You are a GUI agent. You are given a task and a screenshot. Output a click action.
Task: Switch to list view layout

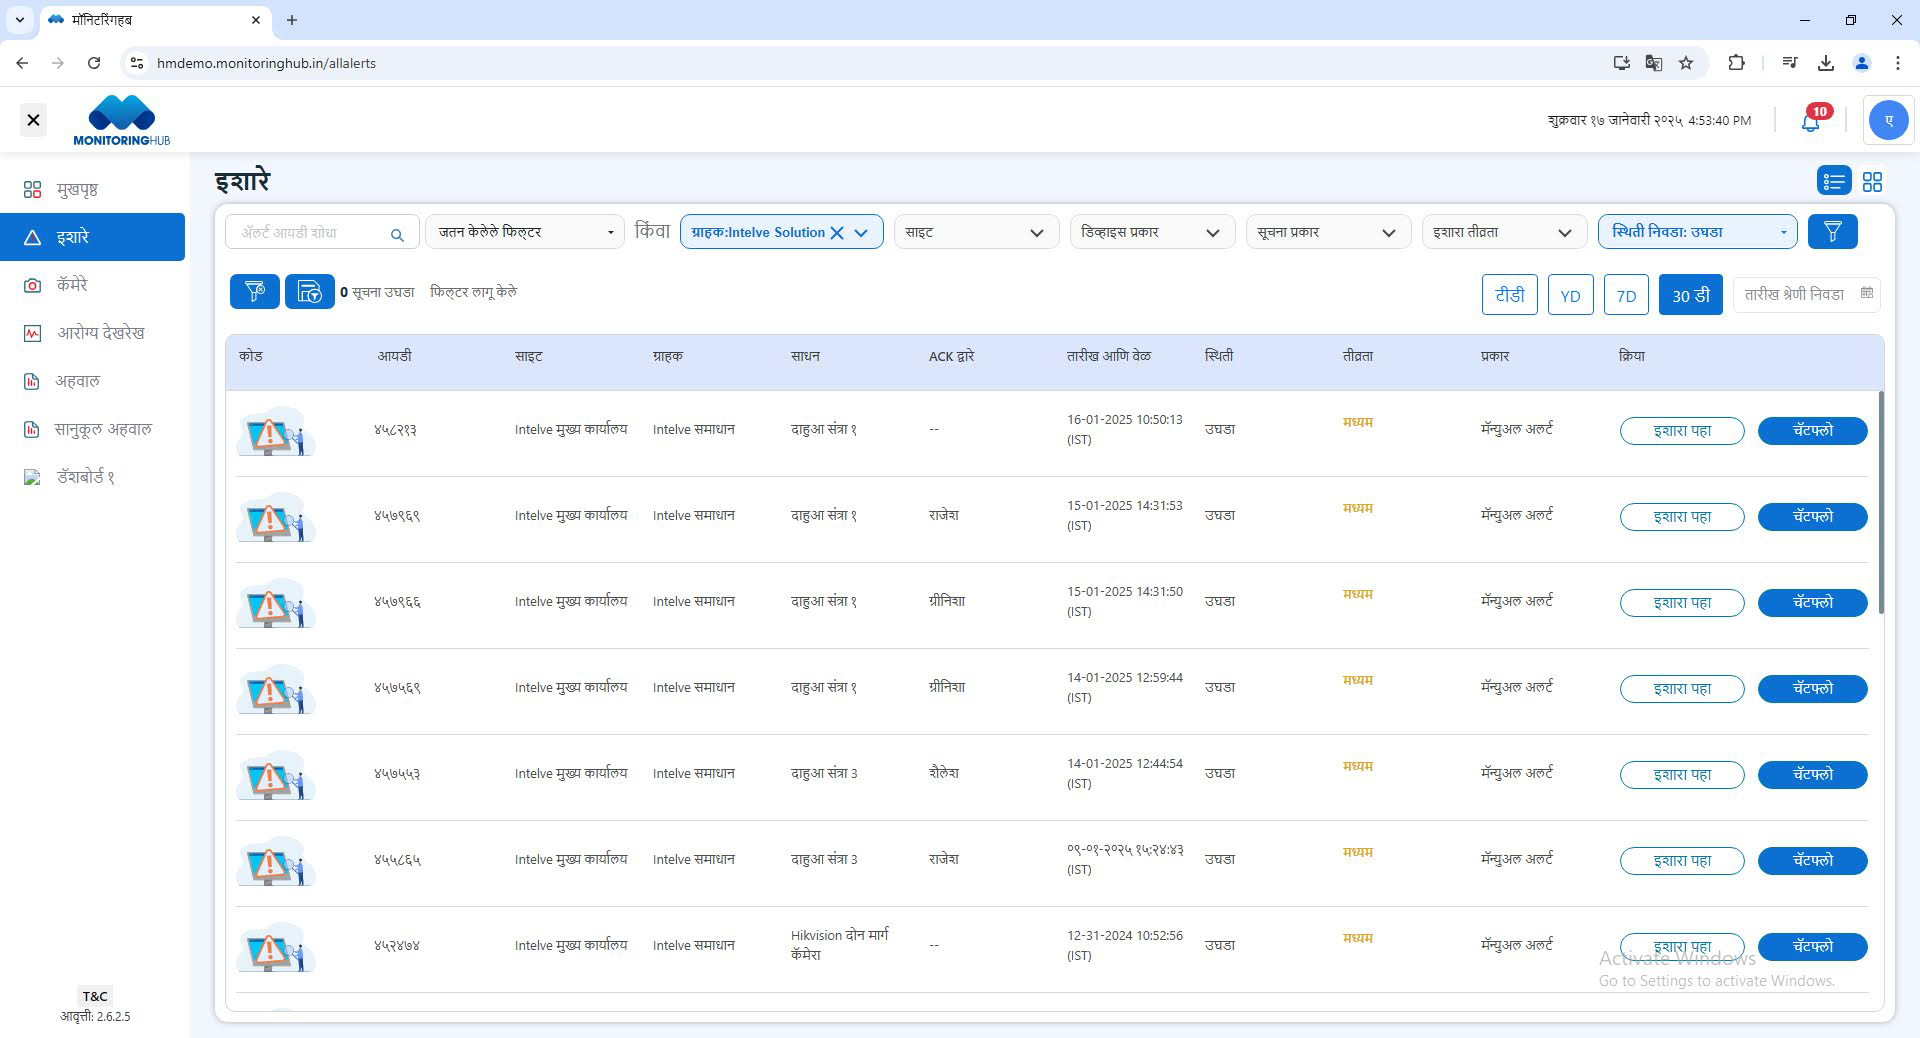1833,181
